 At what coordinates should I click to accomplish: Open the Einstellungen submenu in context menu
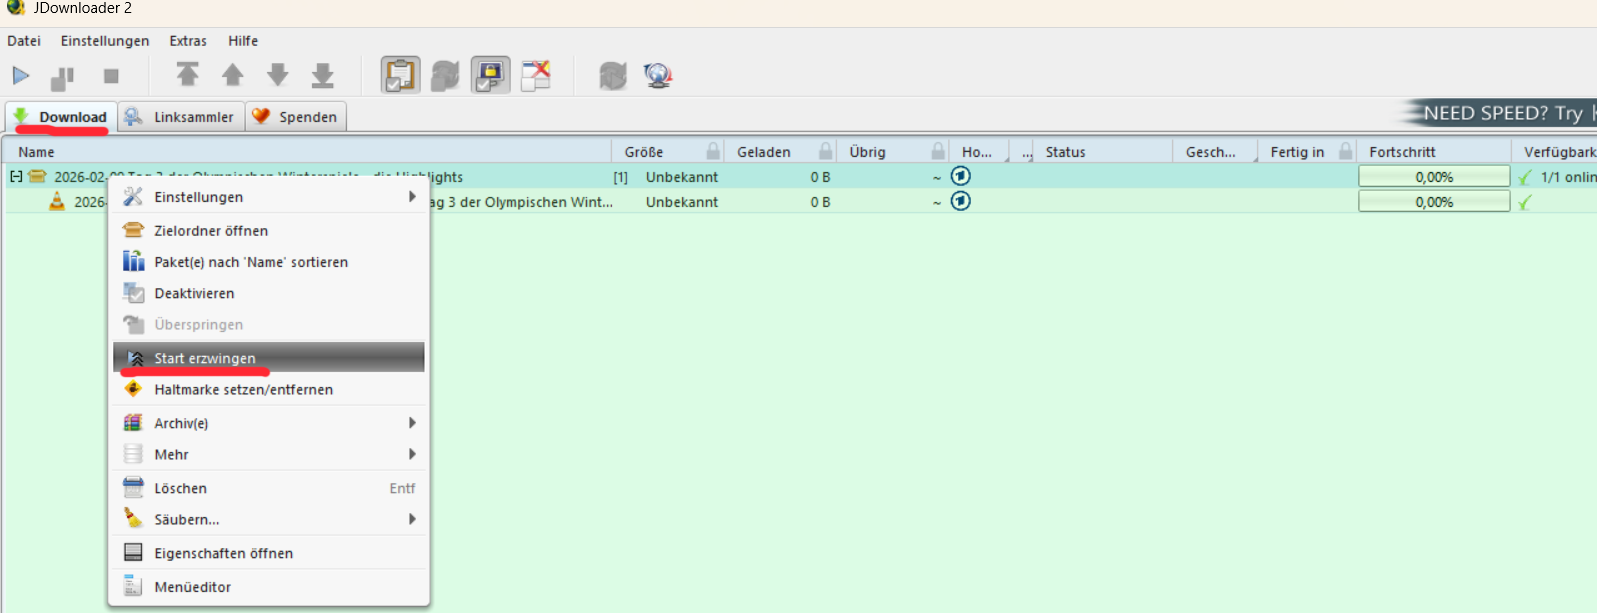(269, 197)
